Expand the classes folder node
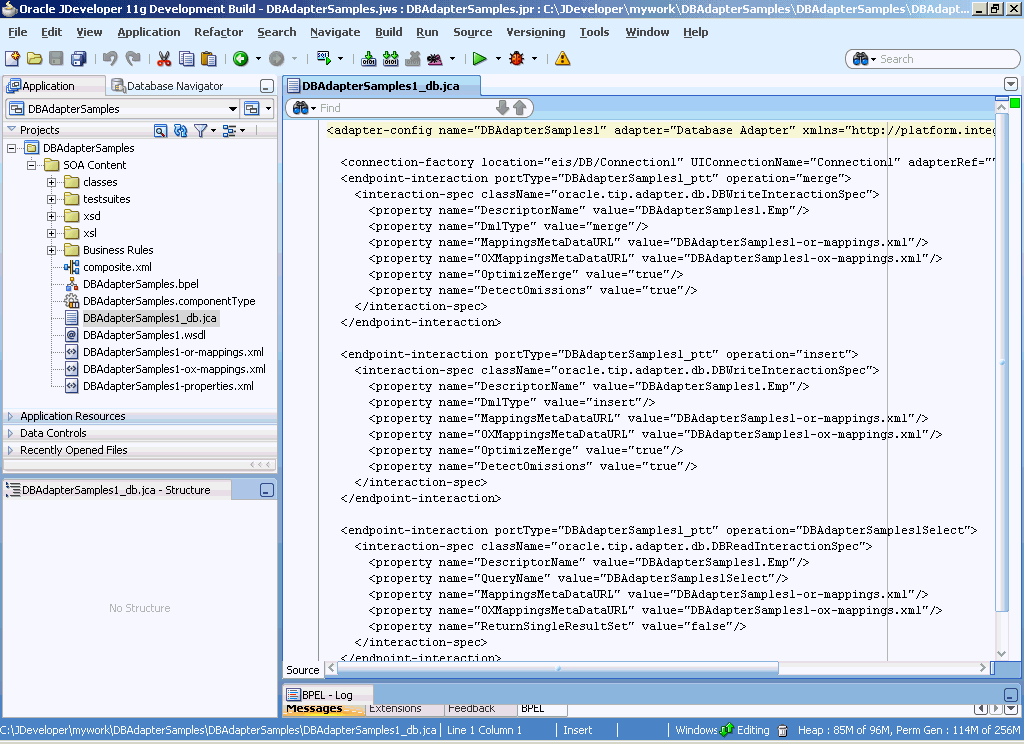1024x744 pixels. tap(52, 182)
